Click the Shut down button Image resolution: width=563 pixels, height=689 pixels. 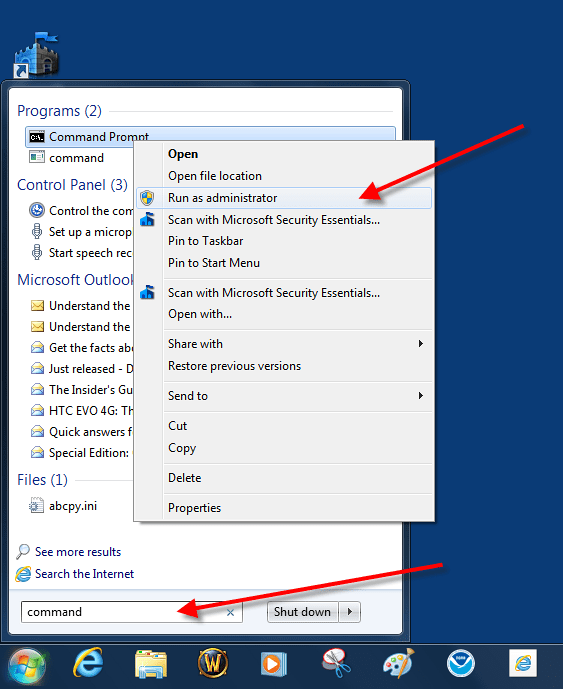click(302, 612)
